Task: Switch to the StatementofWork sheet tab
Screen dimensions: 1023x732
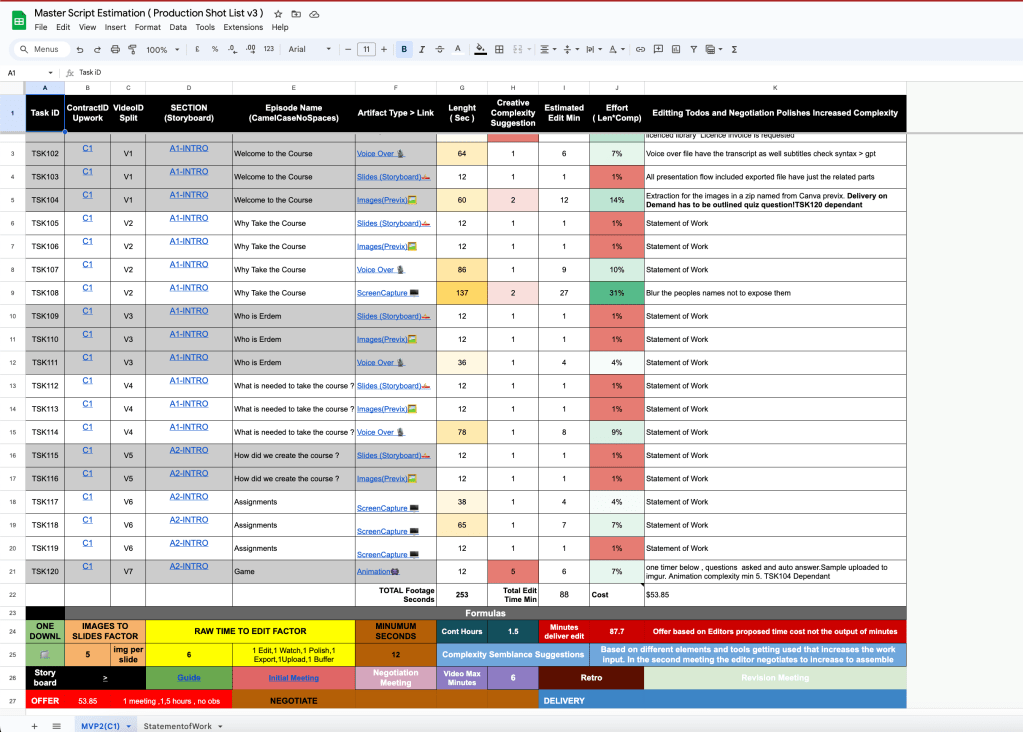Action: [x=177, y=726]
